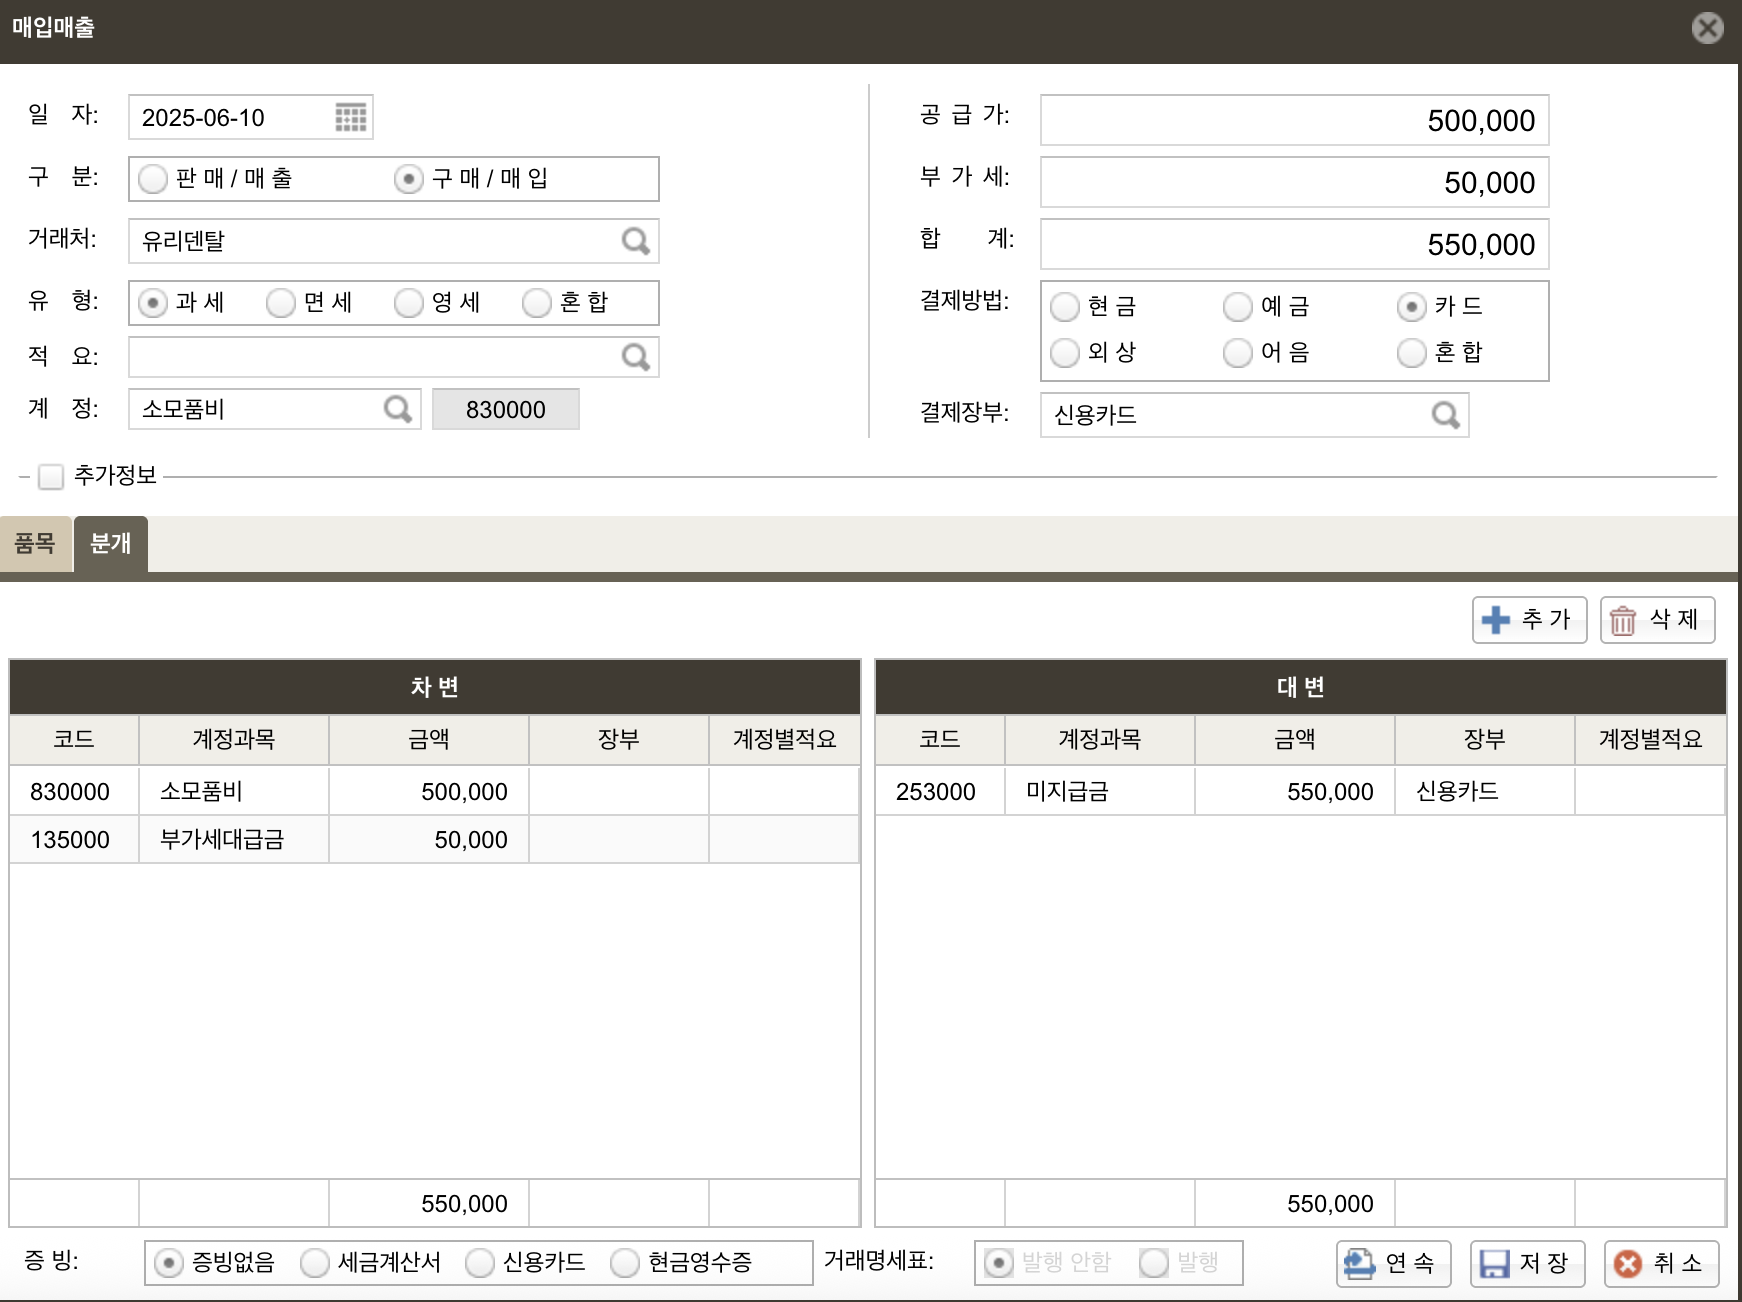This screenshot has height=1302, width=1742.
Task: Open the calendar date picker icon
Action: (x=350, y=118)
